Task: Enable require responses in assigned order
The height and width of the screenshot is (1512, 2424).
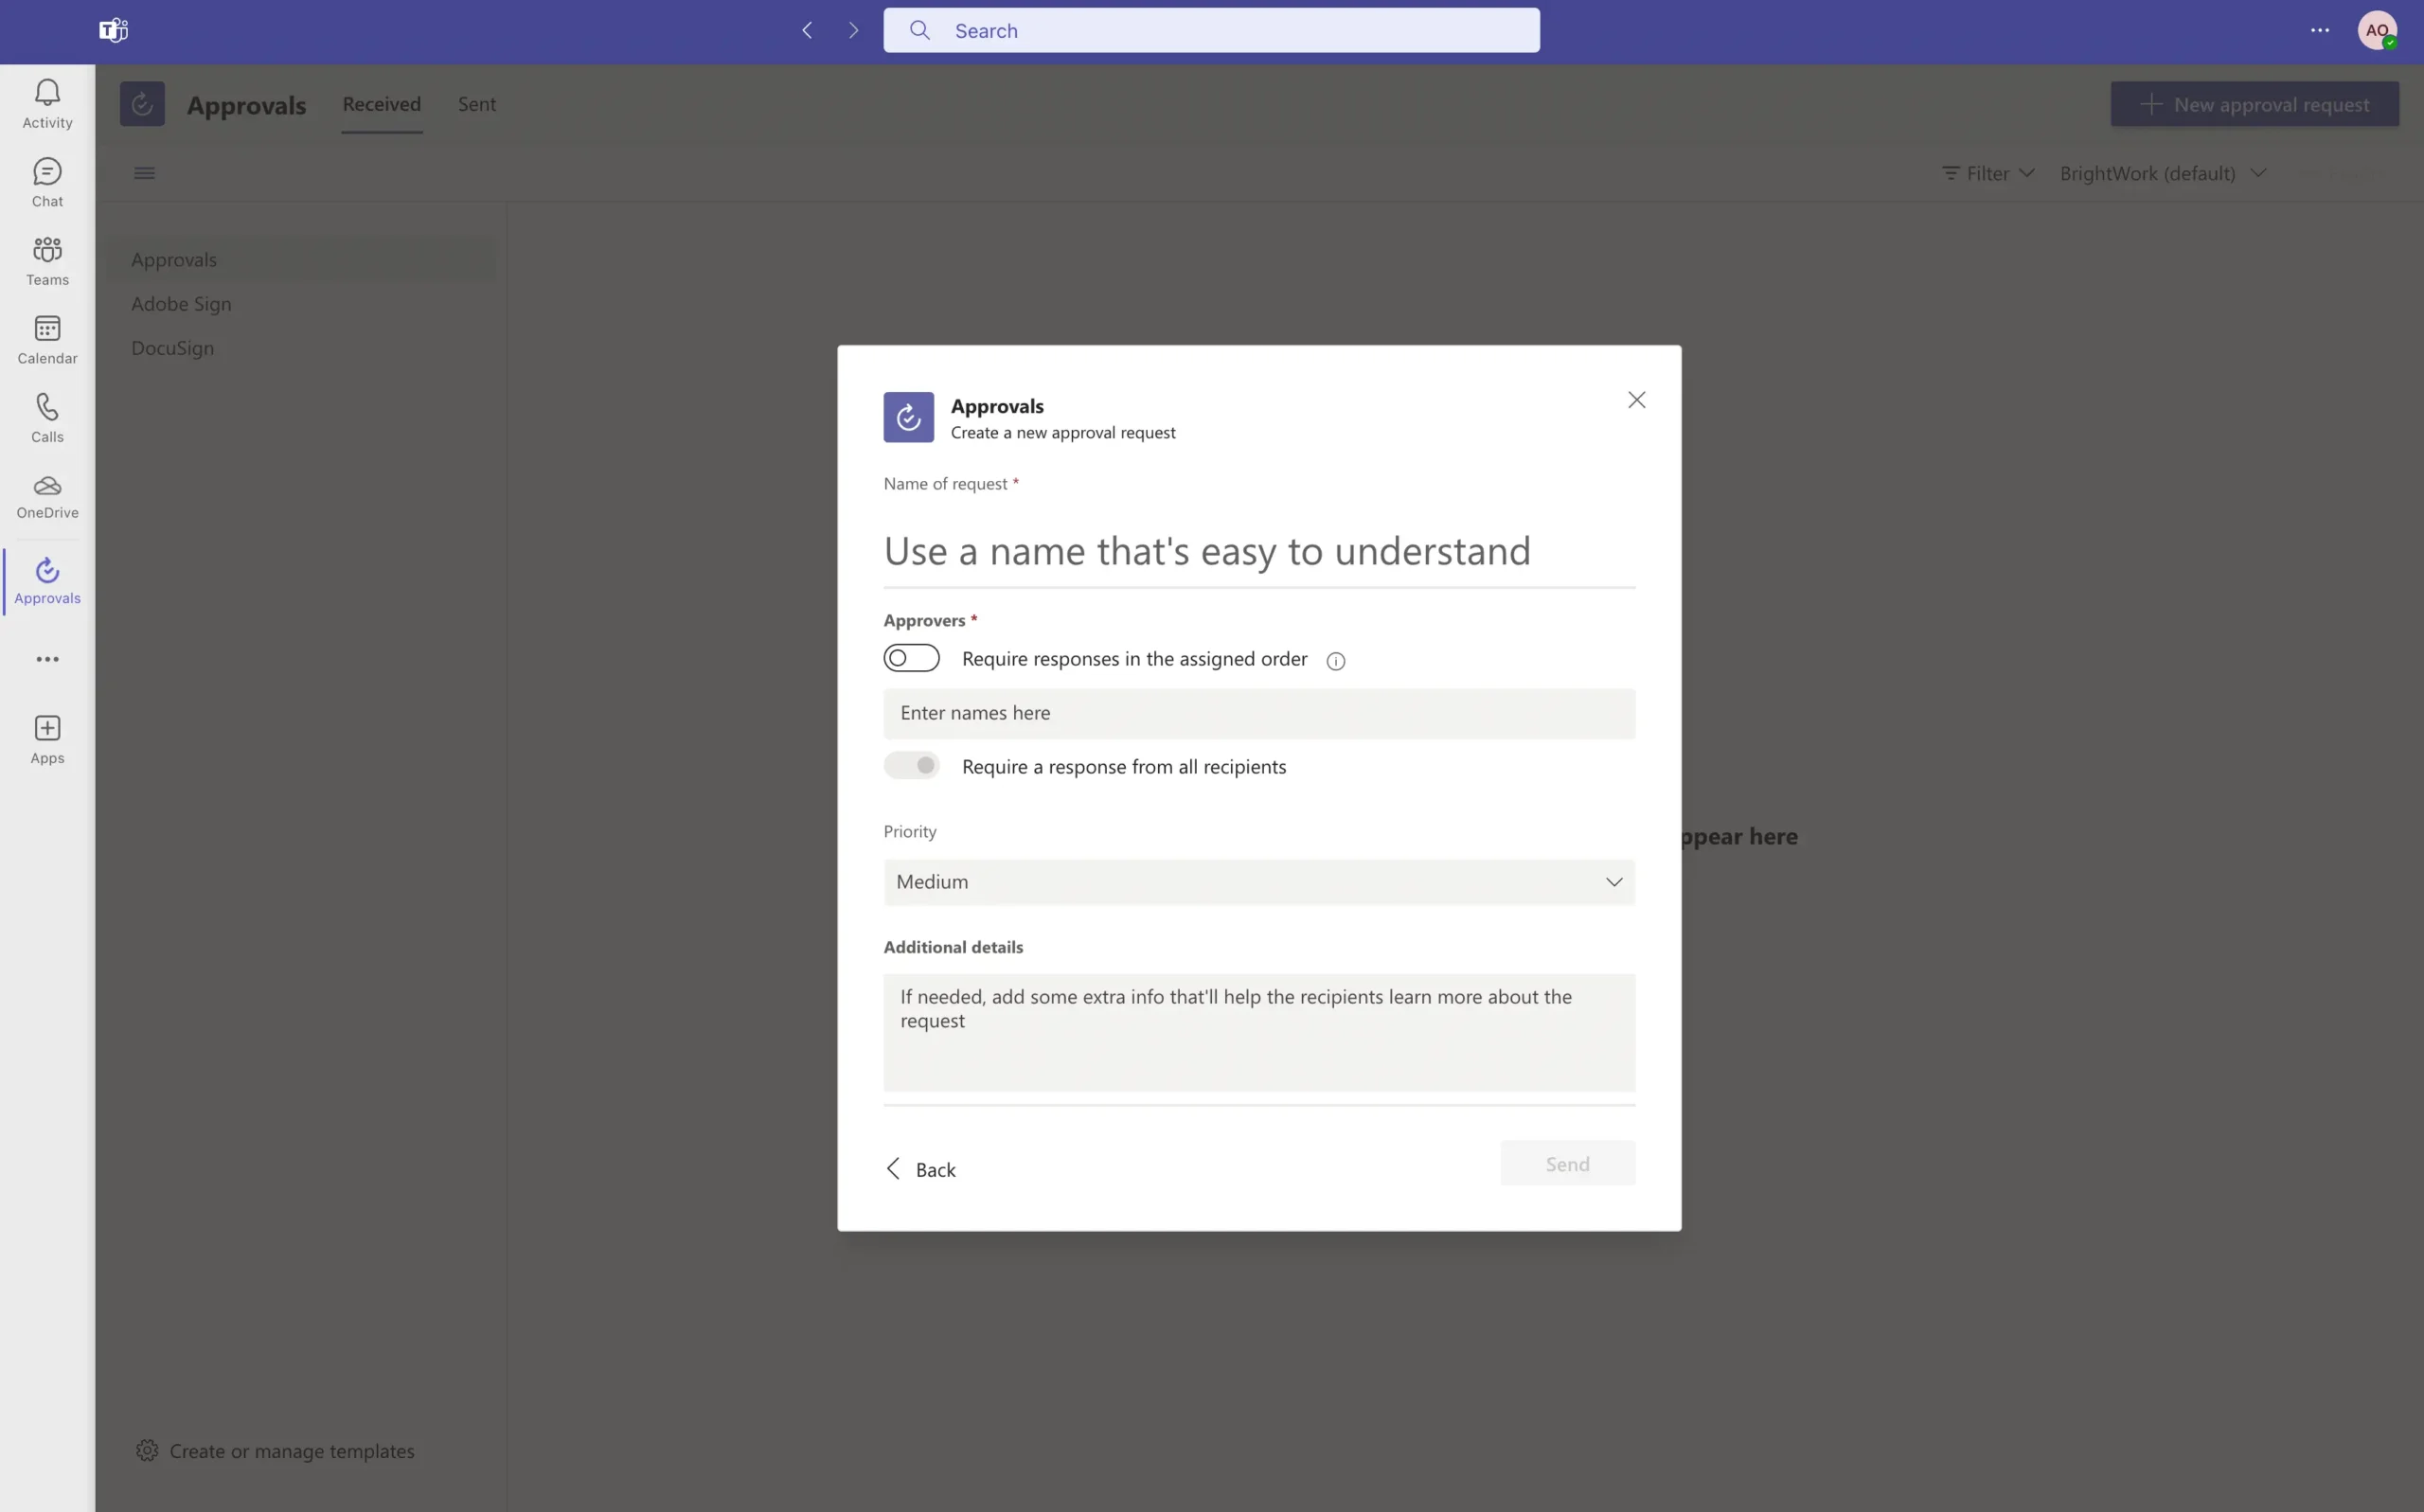Action: click(911, 658)
